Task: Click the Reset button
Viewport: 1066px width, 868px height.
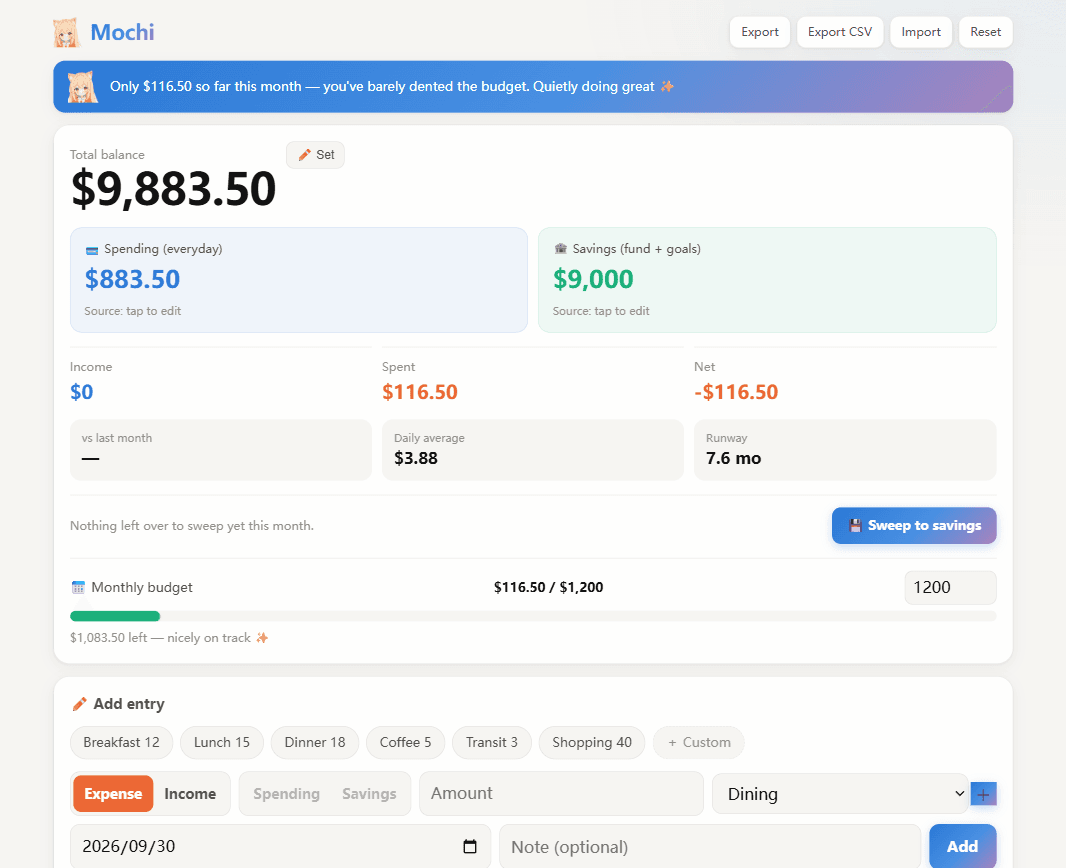Action: [x=985, y=32]
